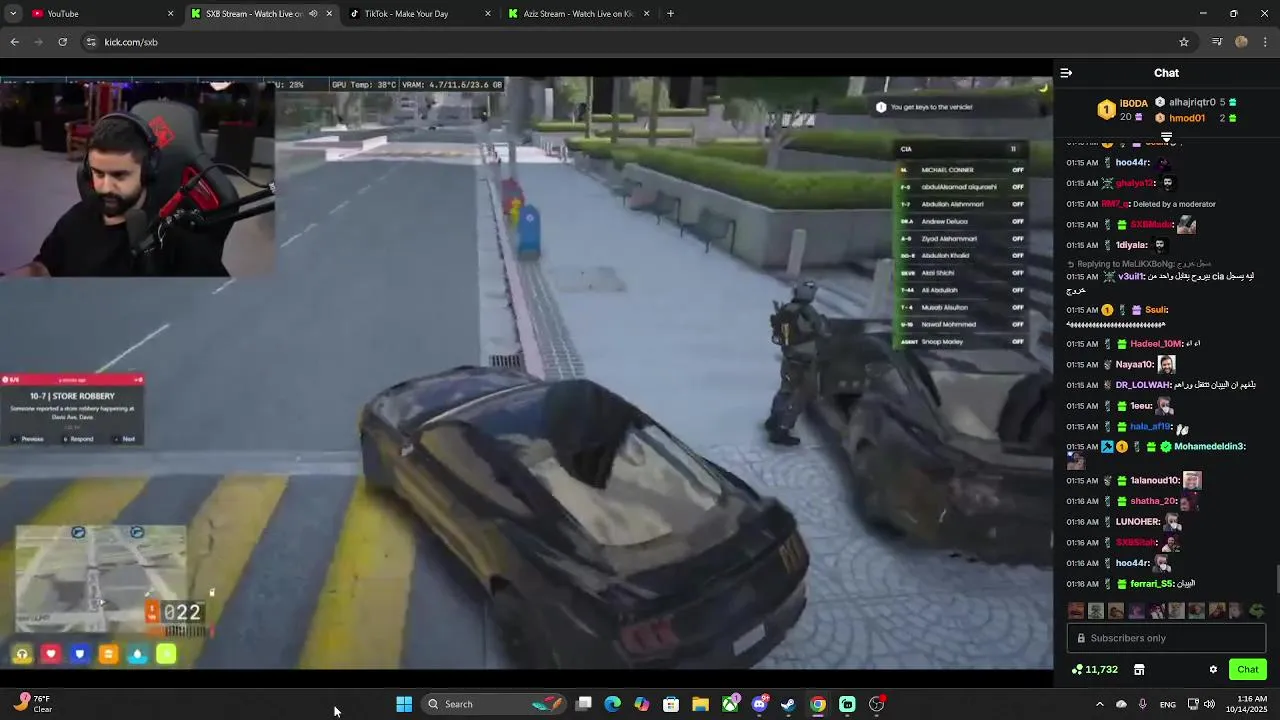Open the Windows Start menu

404,704
